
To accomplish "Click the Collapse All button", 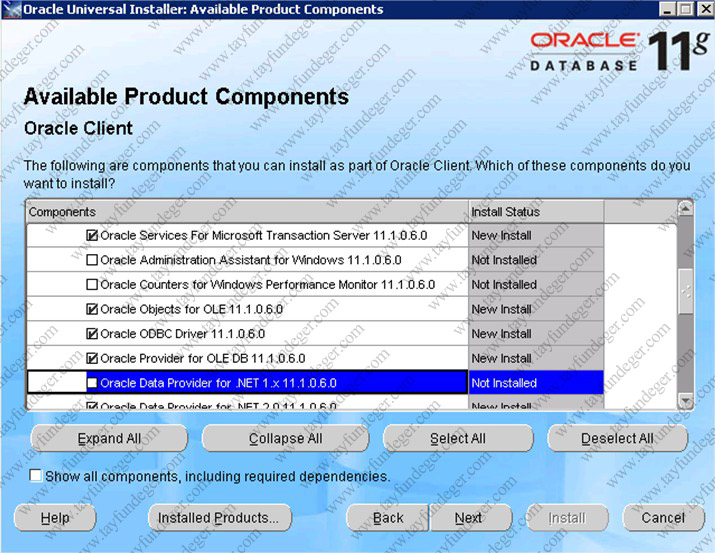I will pos(285,439).
